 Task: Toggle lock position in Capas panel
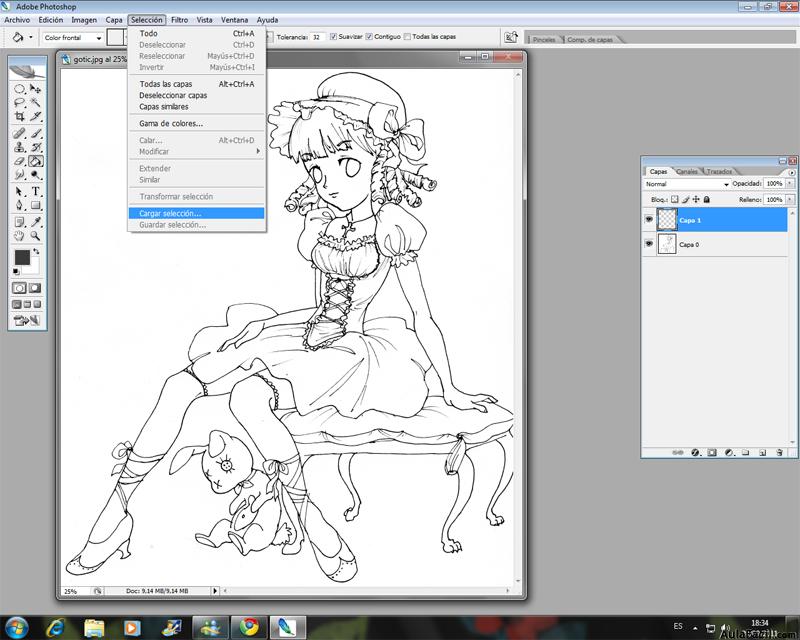coord(696,200)
